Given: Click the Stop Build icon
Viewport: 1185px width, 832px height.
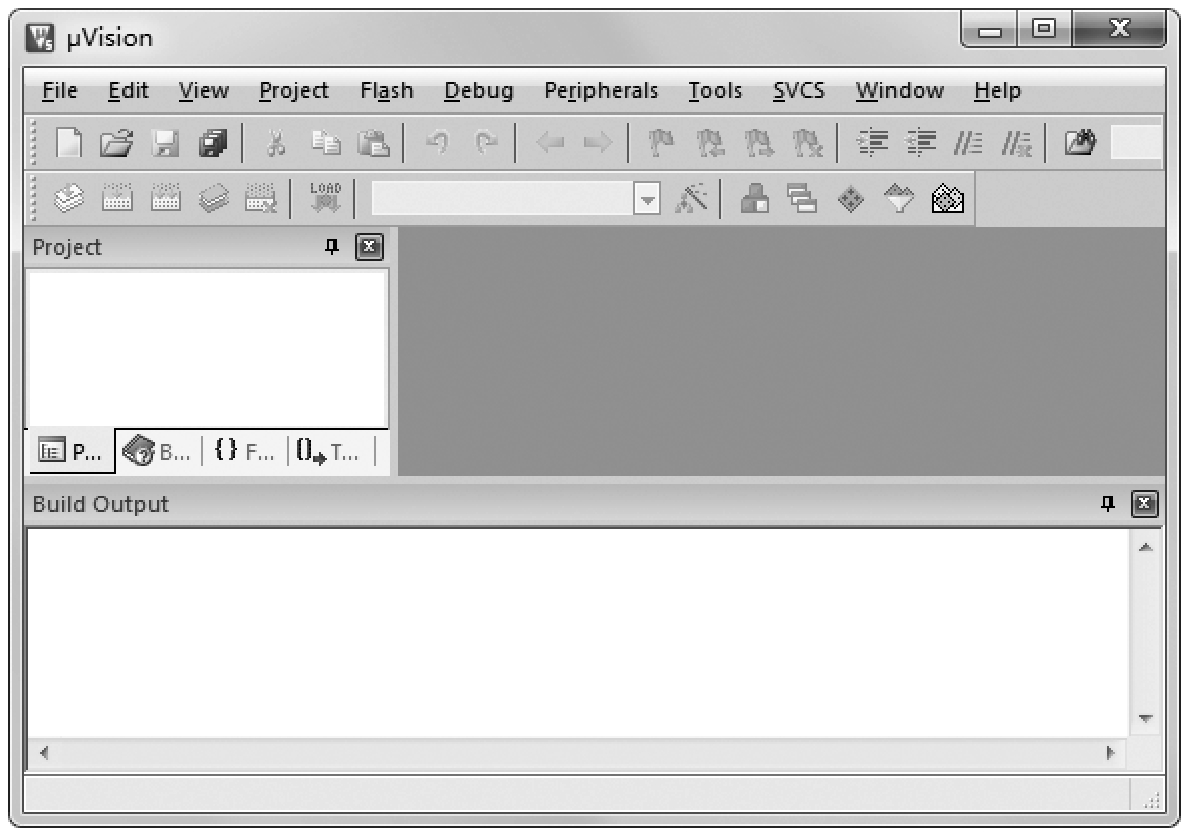Looking at the screenshot, I should tap(261, 199).
